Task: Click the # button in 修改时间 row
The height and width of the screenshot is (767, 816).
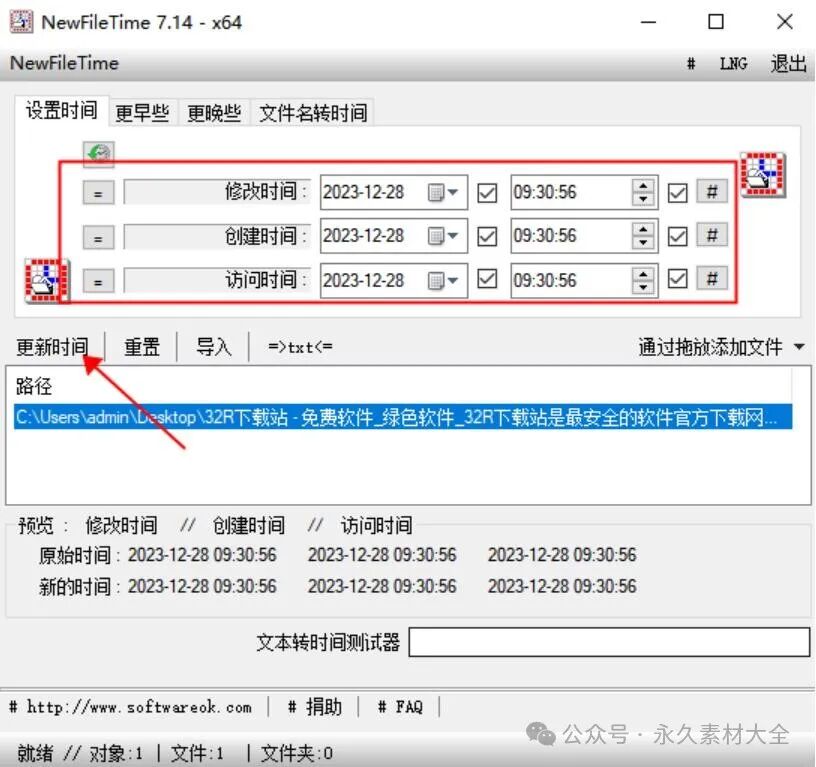Action: pos(712,191)
